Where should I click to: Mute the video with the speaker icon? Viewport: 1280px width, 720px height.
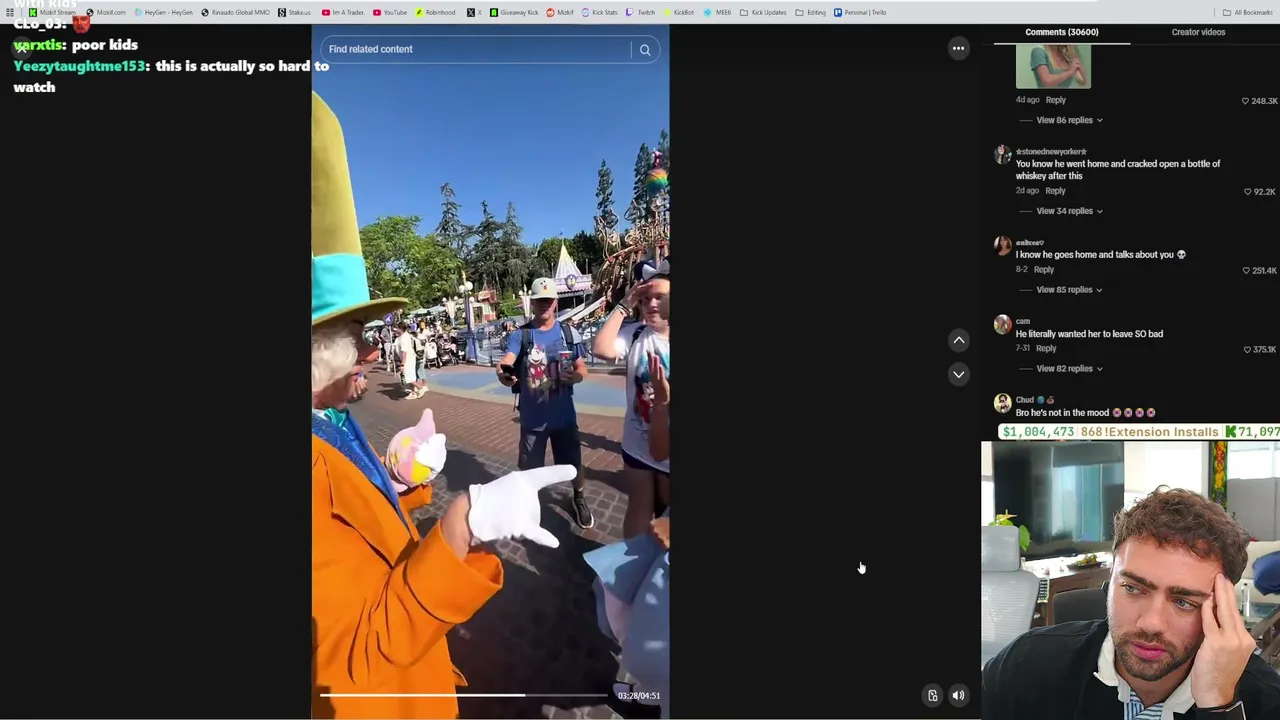pyautogui.click(x=958, y=695)
